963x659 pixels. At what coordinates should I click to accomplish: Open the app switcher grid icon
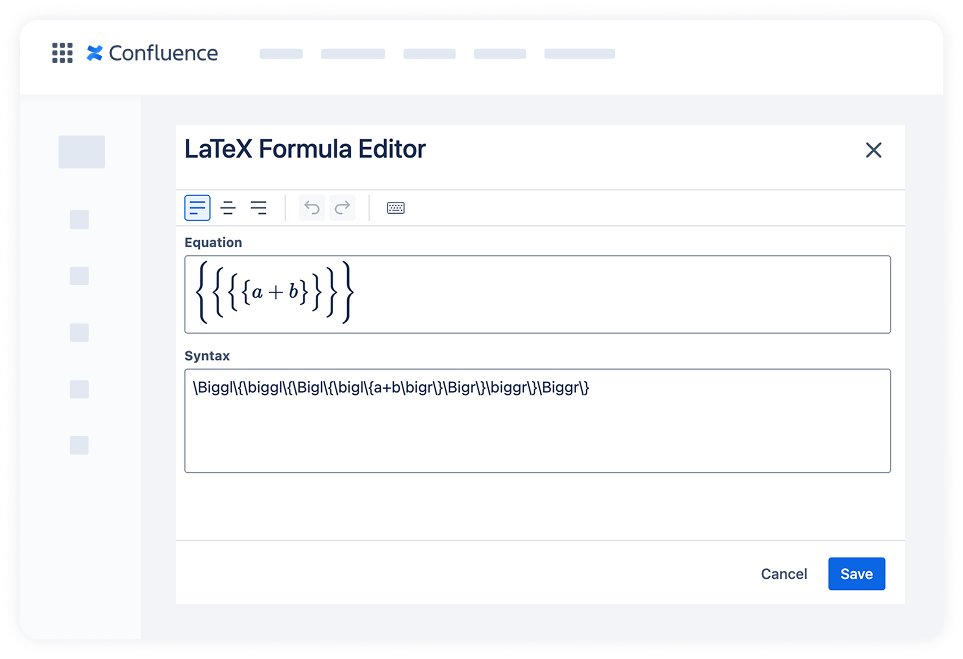tap(62, 53)
